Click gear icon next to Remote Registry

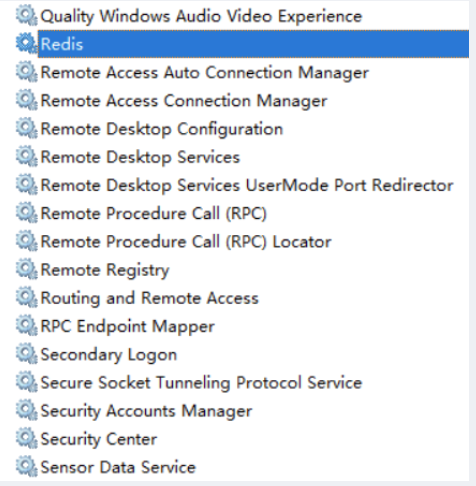pyautogui.click(x=27, y=269)
